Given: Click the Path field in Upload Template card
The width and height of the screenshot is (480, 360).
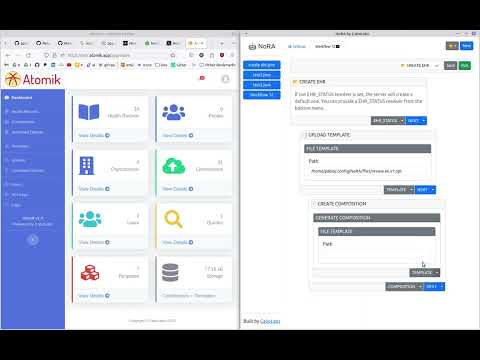Looking at the screenshot, I should 367,171.
